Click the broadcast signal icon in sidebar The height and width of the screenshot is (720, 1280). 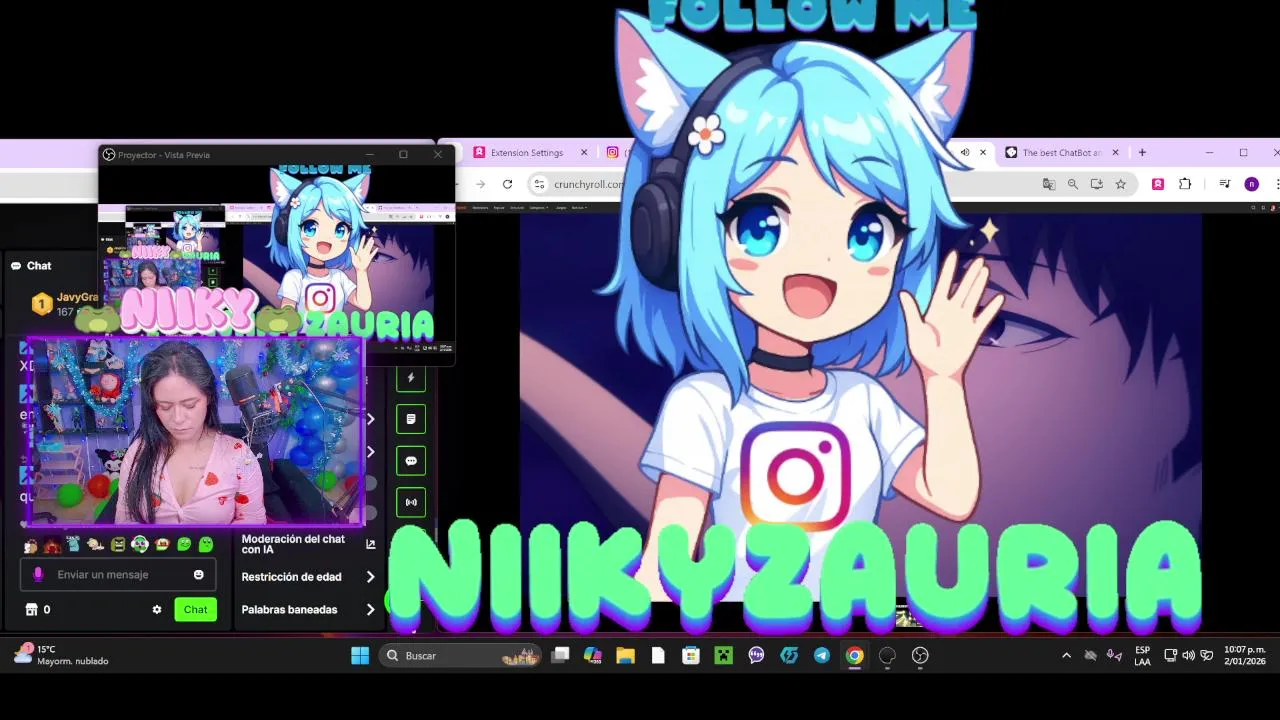(x=410, y=502)
